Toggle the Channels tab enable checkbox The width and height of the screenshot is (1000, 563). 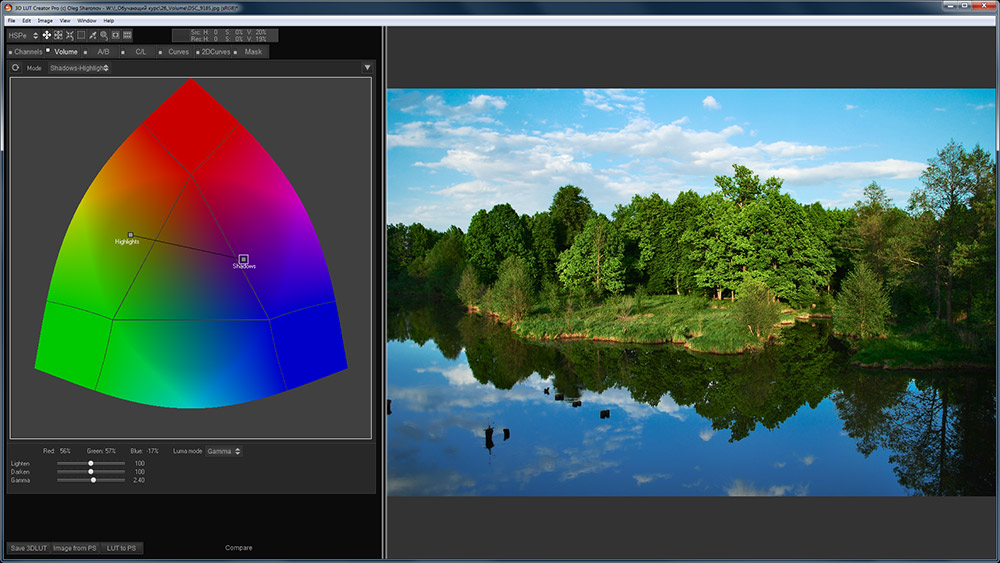point(10,51)
